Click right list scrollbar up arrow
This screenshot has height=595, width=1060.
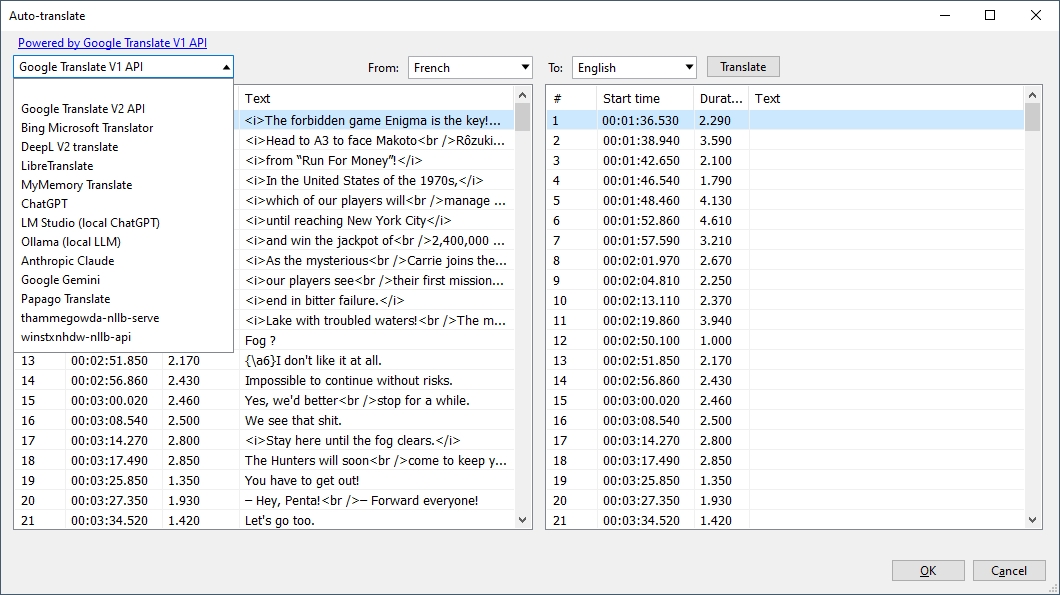pyautogui.click(x=1032, y=95)
